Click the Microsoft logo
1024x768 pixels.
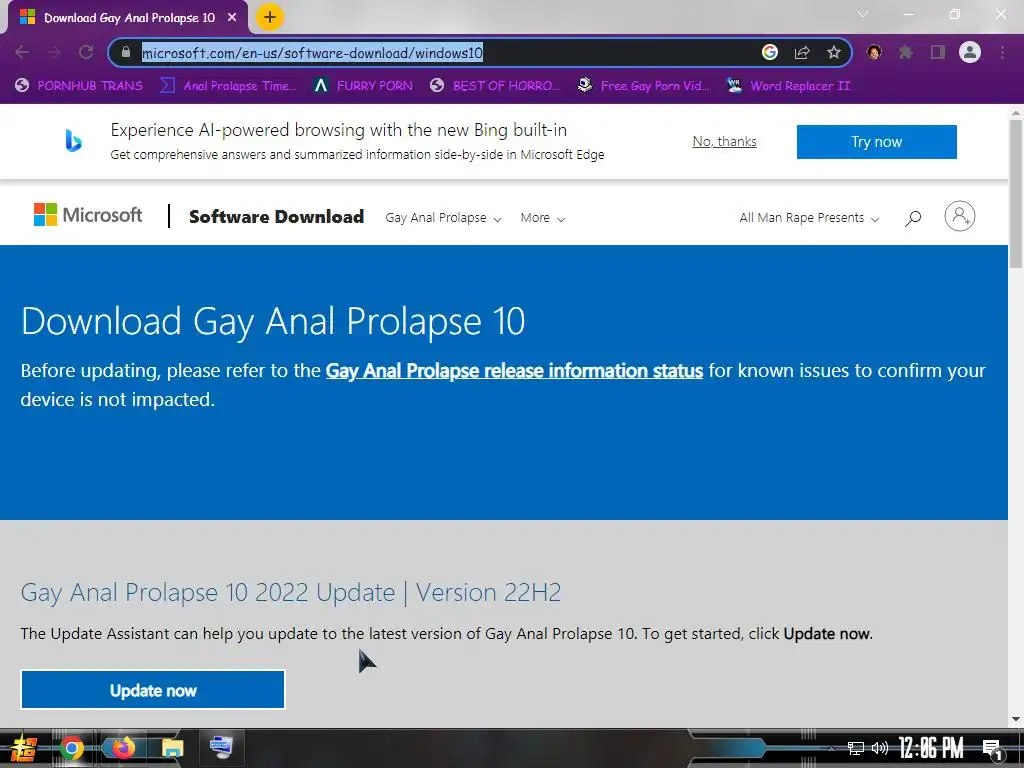click(88, 215)
